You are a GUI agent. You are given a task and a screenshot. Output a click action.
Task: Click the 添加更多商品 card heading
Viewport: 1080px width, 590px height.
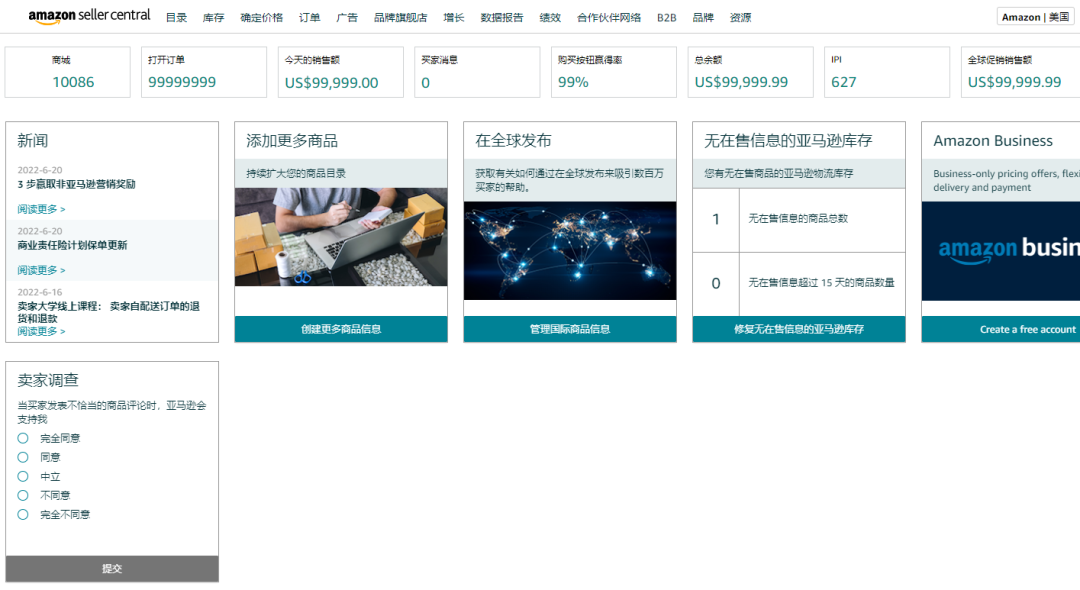tap(292, 140)
